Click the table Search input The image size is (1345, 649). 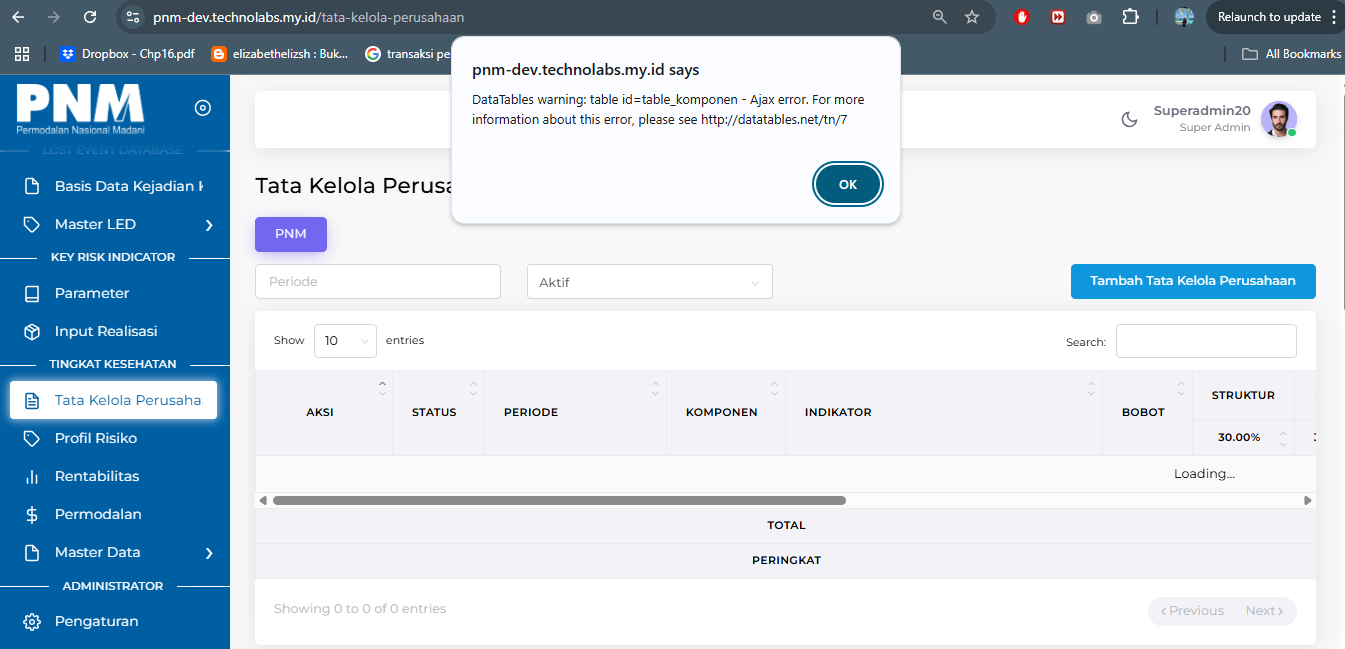(x=1206, y=341)
